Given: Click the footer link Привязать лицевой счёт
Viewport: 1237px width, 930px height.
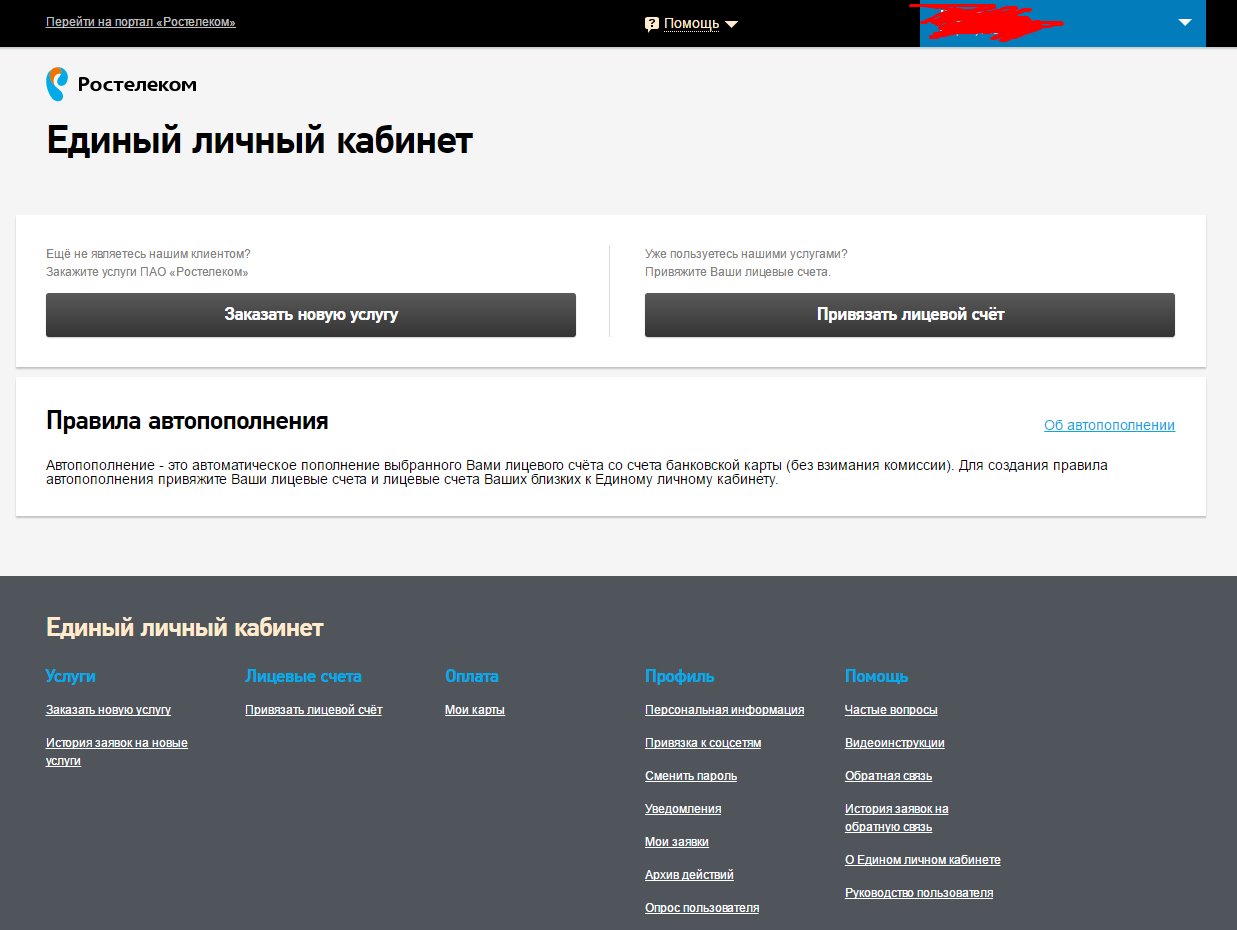Looking at the screenshot, I should coord(314,710).
